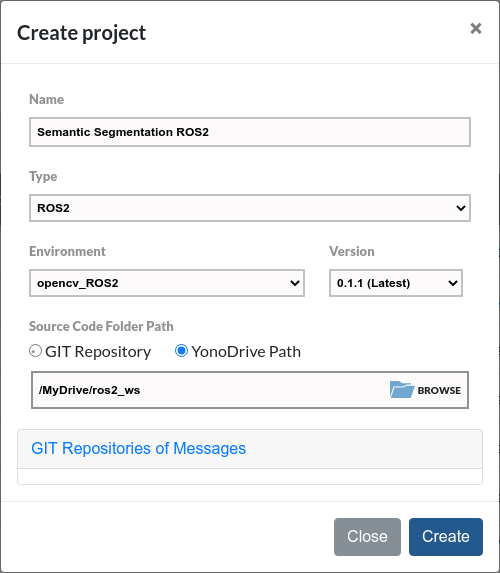
Task: Click the empty panel below GIT Repositories header
Action: pyautogui.click(x=250, y=477)
